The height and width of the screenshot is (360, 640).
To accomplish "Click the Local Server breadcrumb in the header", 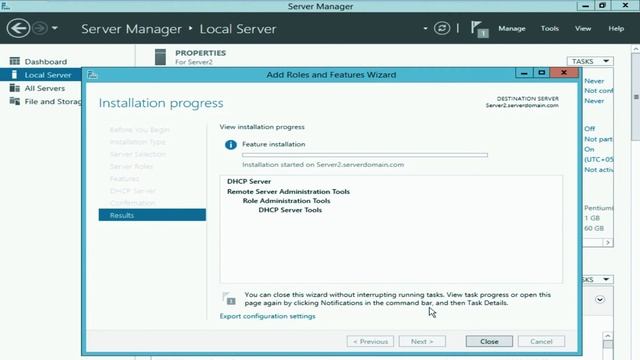I will (238, 29).
